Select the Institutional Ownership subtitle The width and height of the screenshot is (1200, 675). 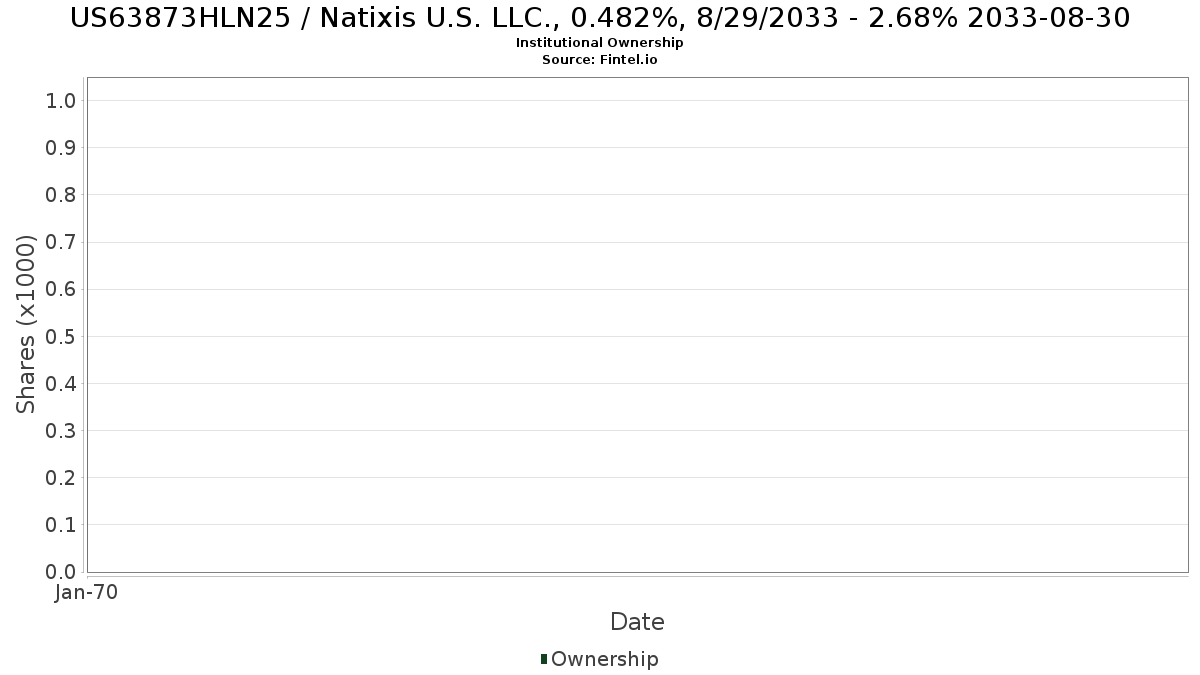point(600,43)
